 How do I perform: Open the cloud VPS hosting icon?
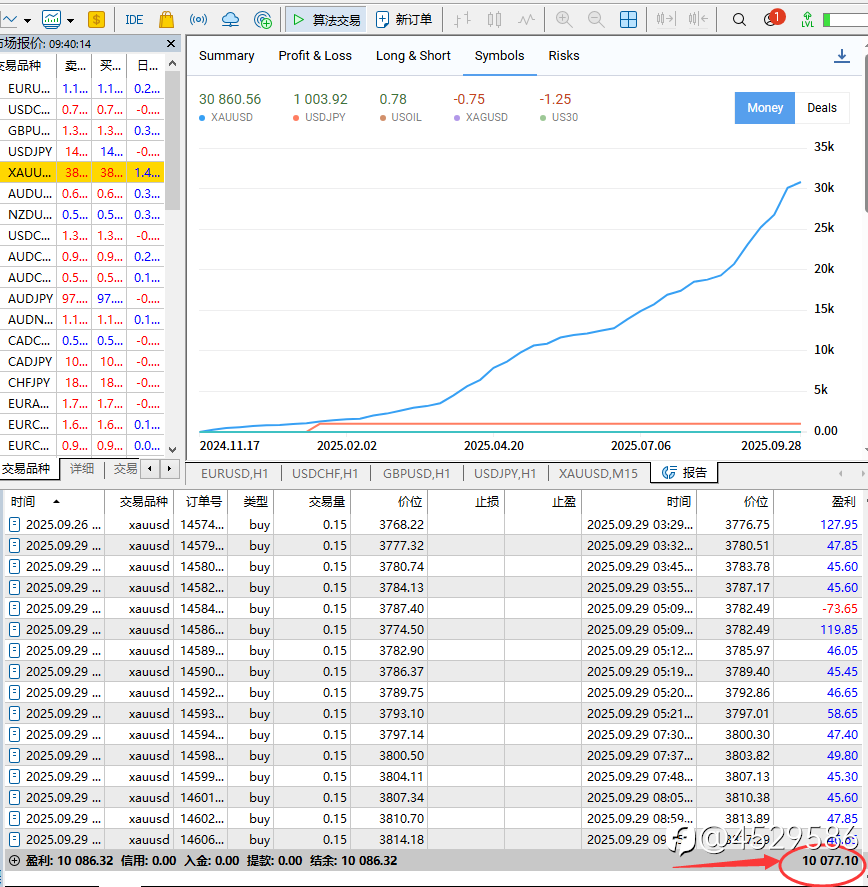tap(230, 20)
